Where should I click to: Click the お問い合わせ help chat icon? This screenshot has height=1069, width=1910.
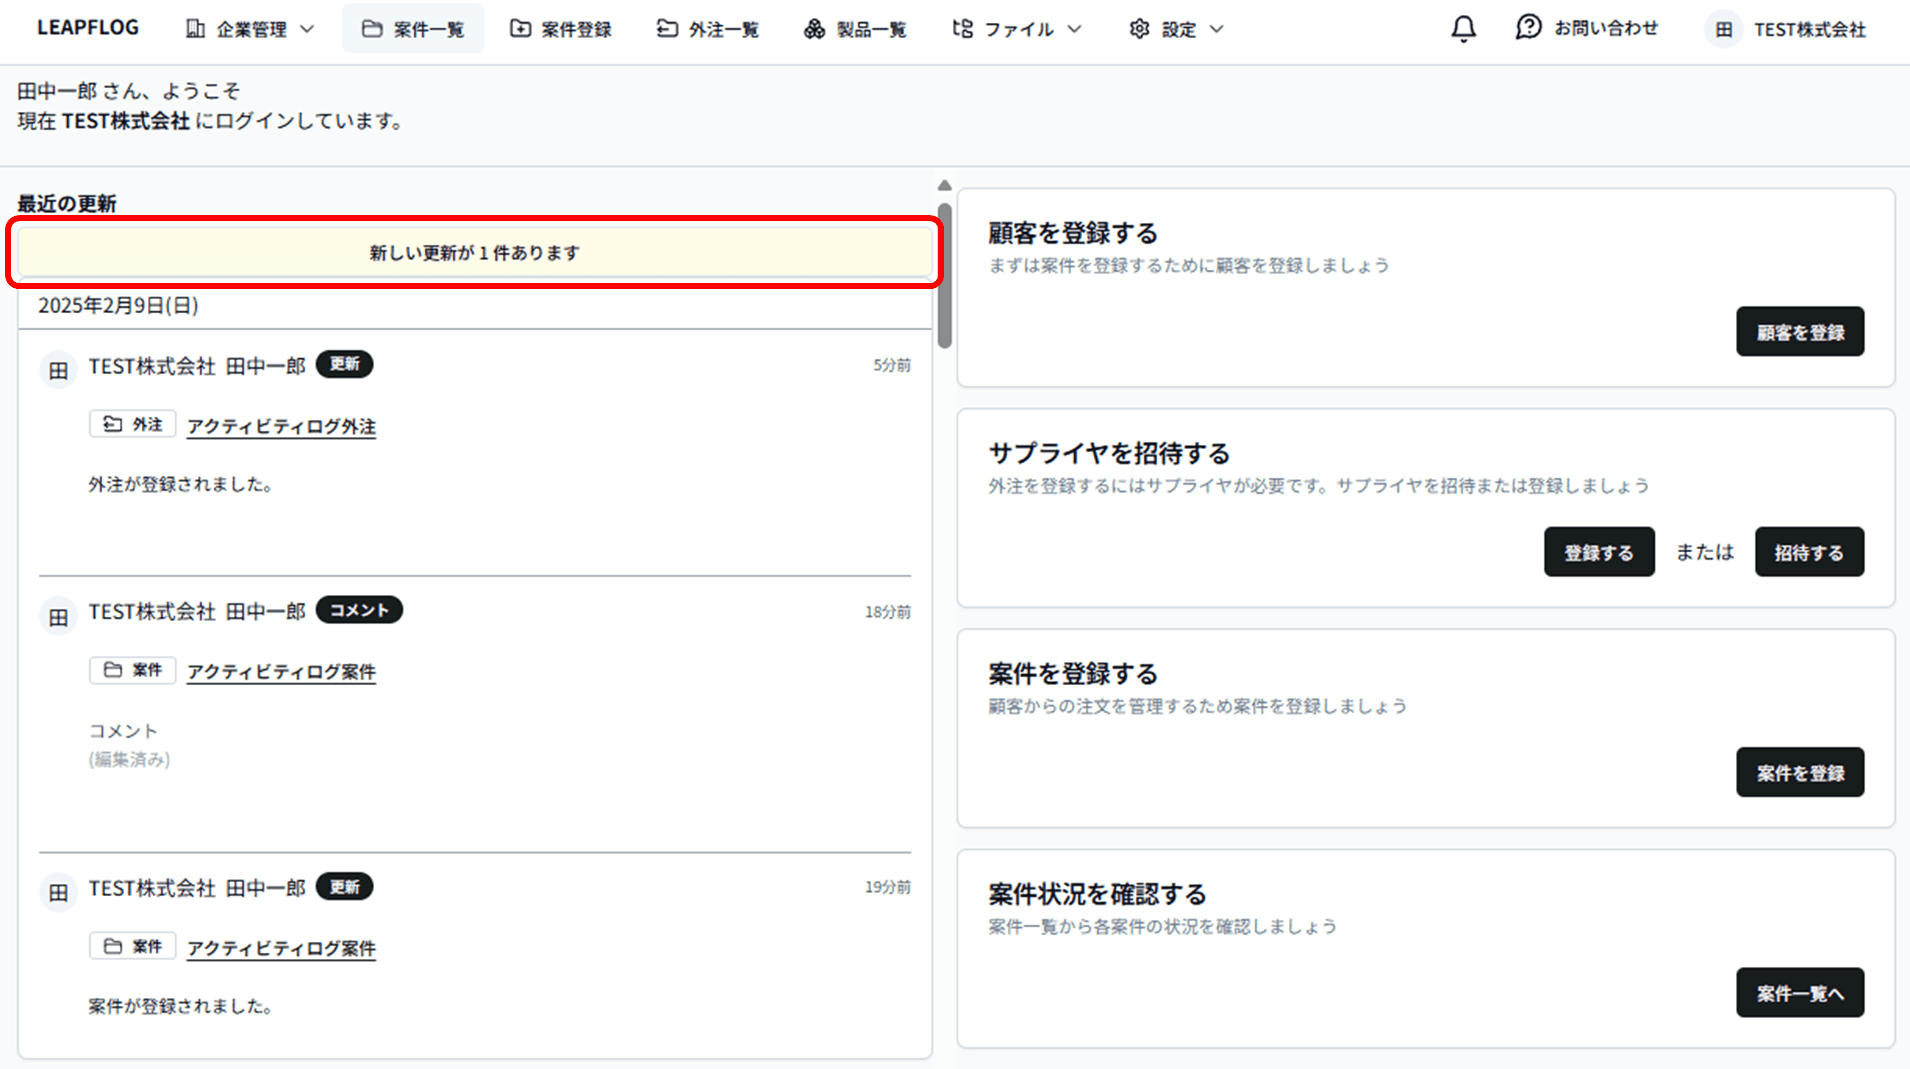pyautogui.click(x=1528, y=28)
